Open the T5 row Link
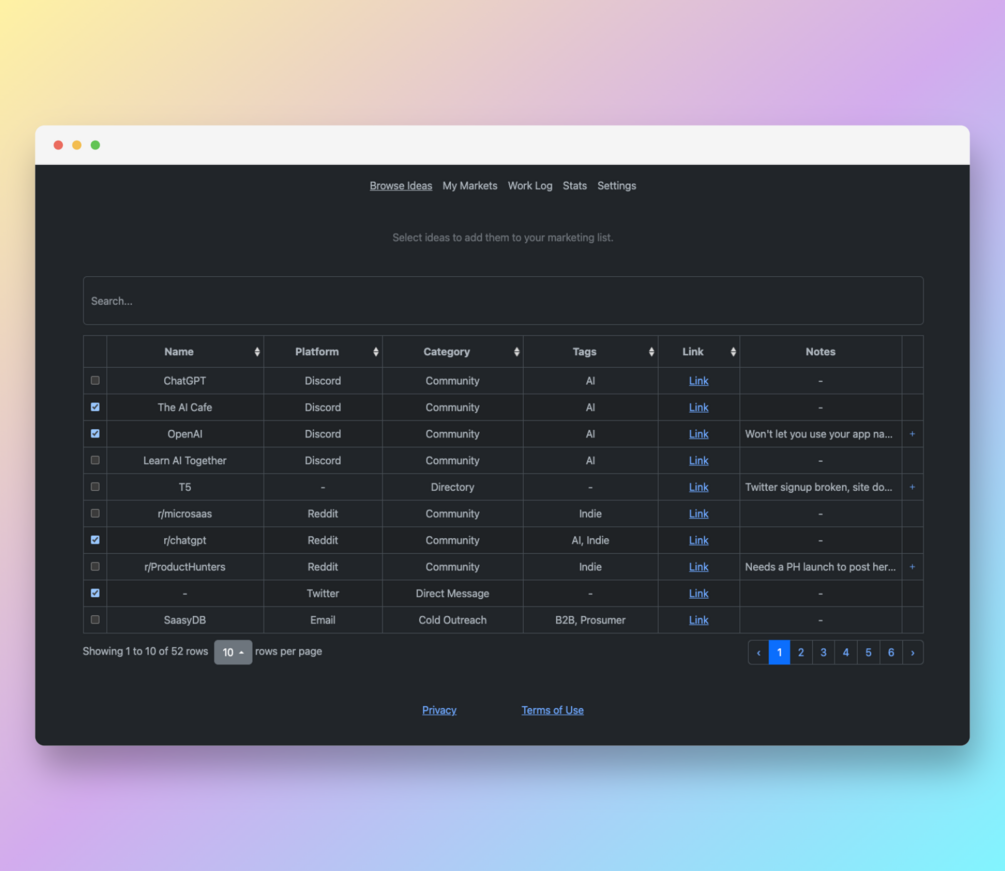 [699, 487]
